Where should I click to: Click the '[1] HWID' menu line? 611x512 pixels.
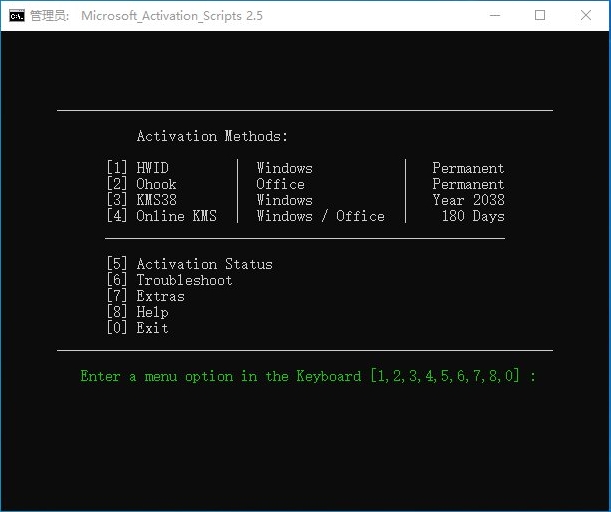point(138,168)
